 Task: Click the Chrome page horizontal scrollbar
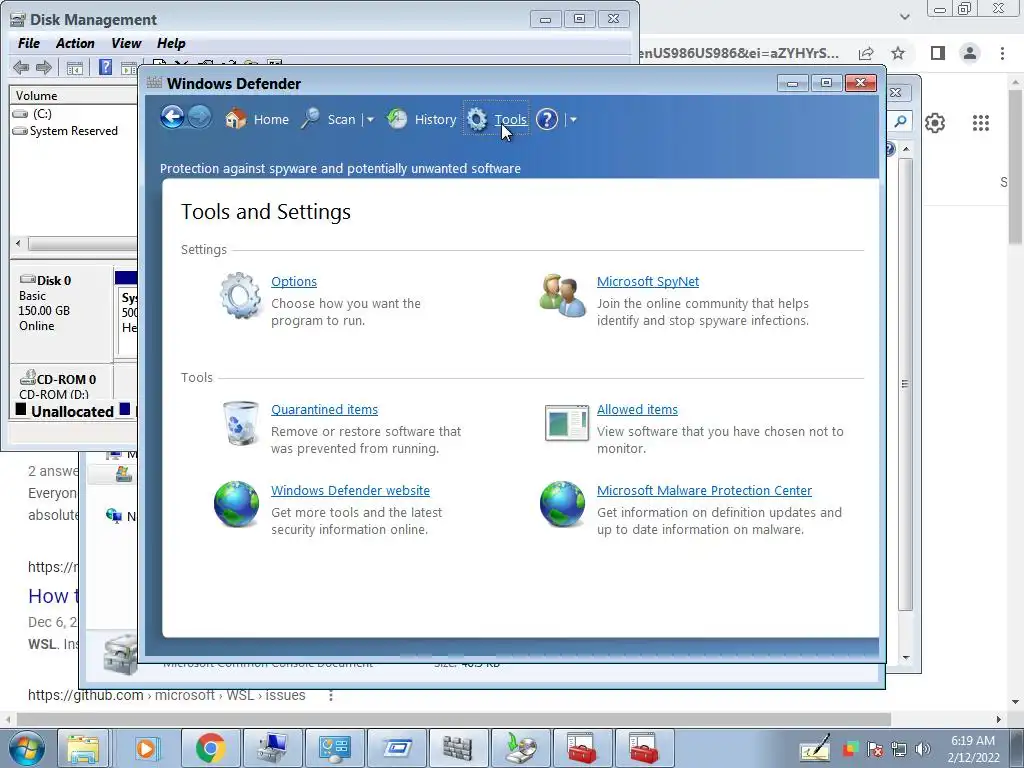click(453, 719)
